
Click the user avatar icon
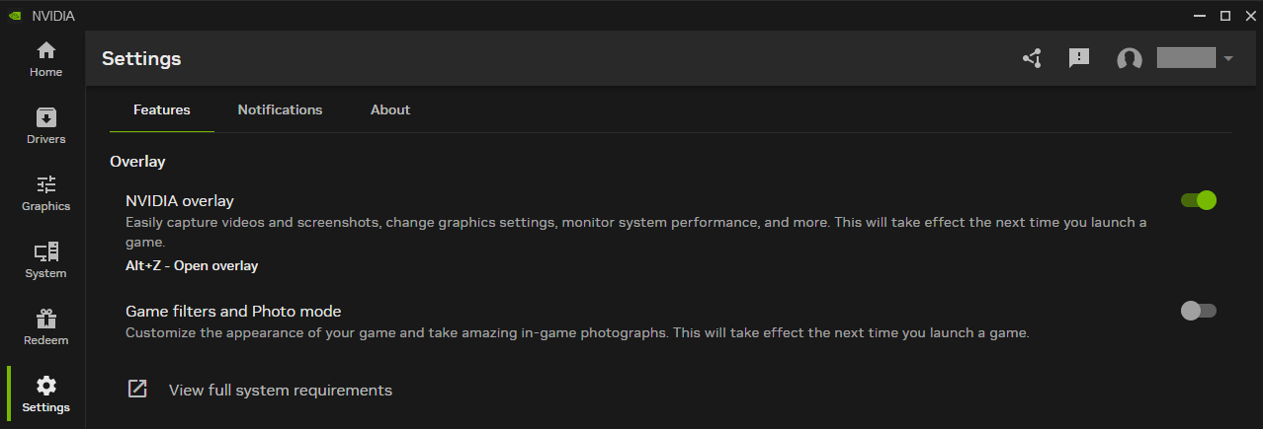1129,59
